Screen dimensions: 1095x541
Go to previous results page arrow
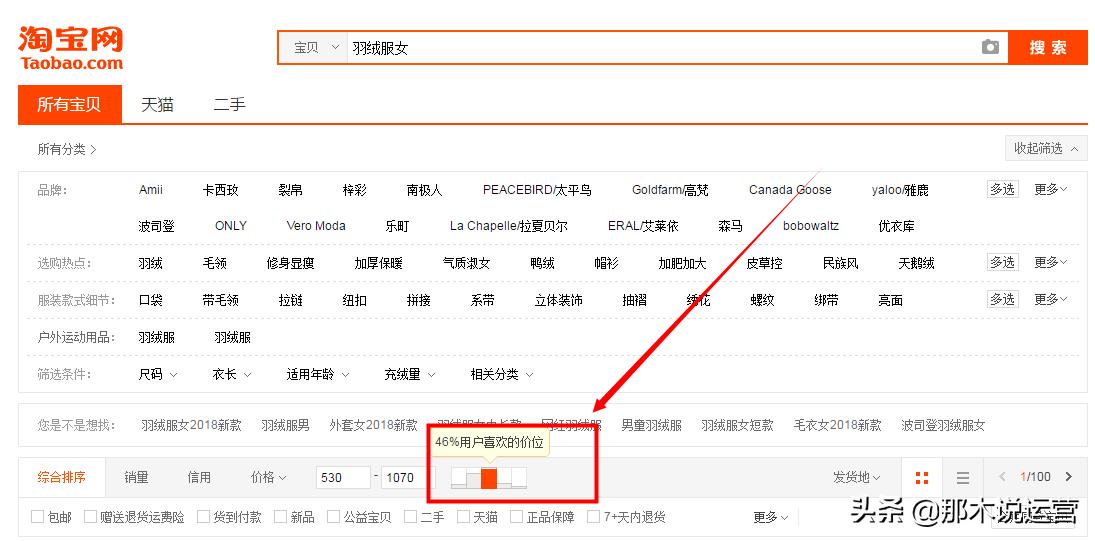pos(1002,477)
